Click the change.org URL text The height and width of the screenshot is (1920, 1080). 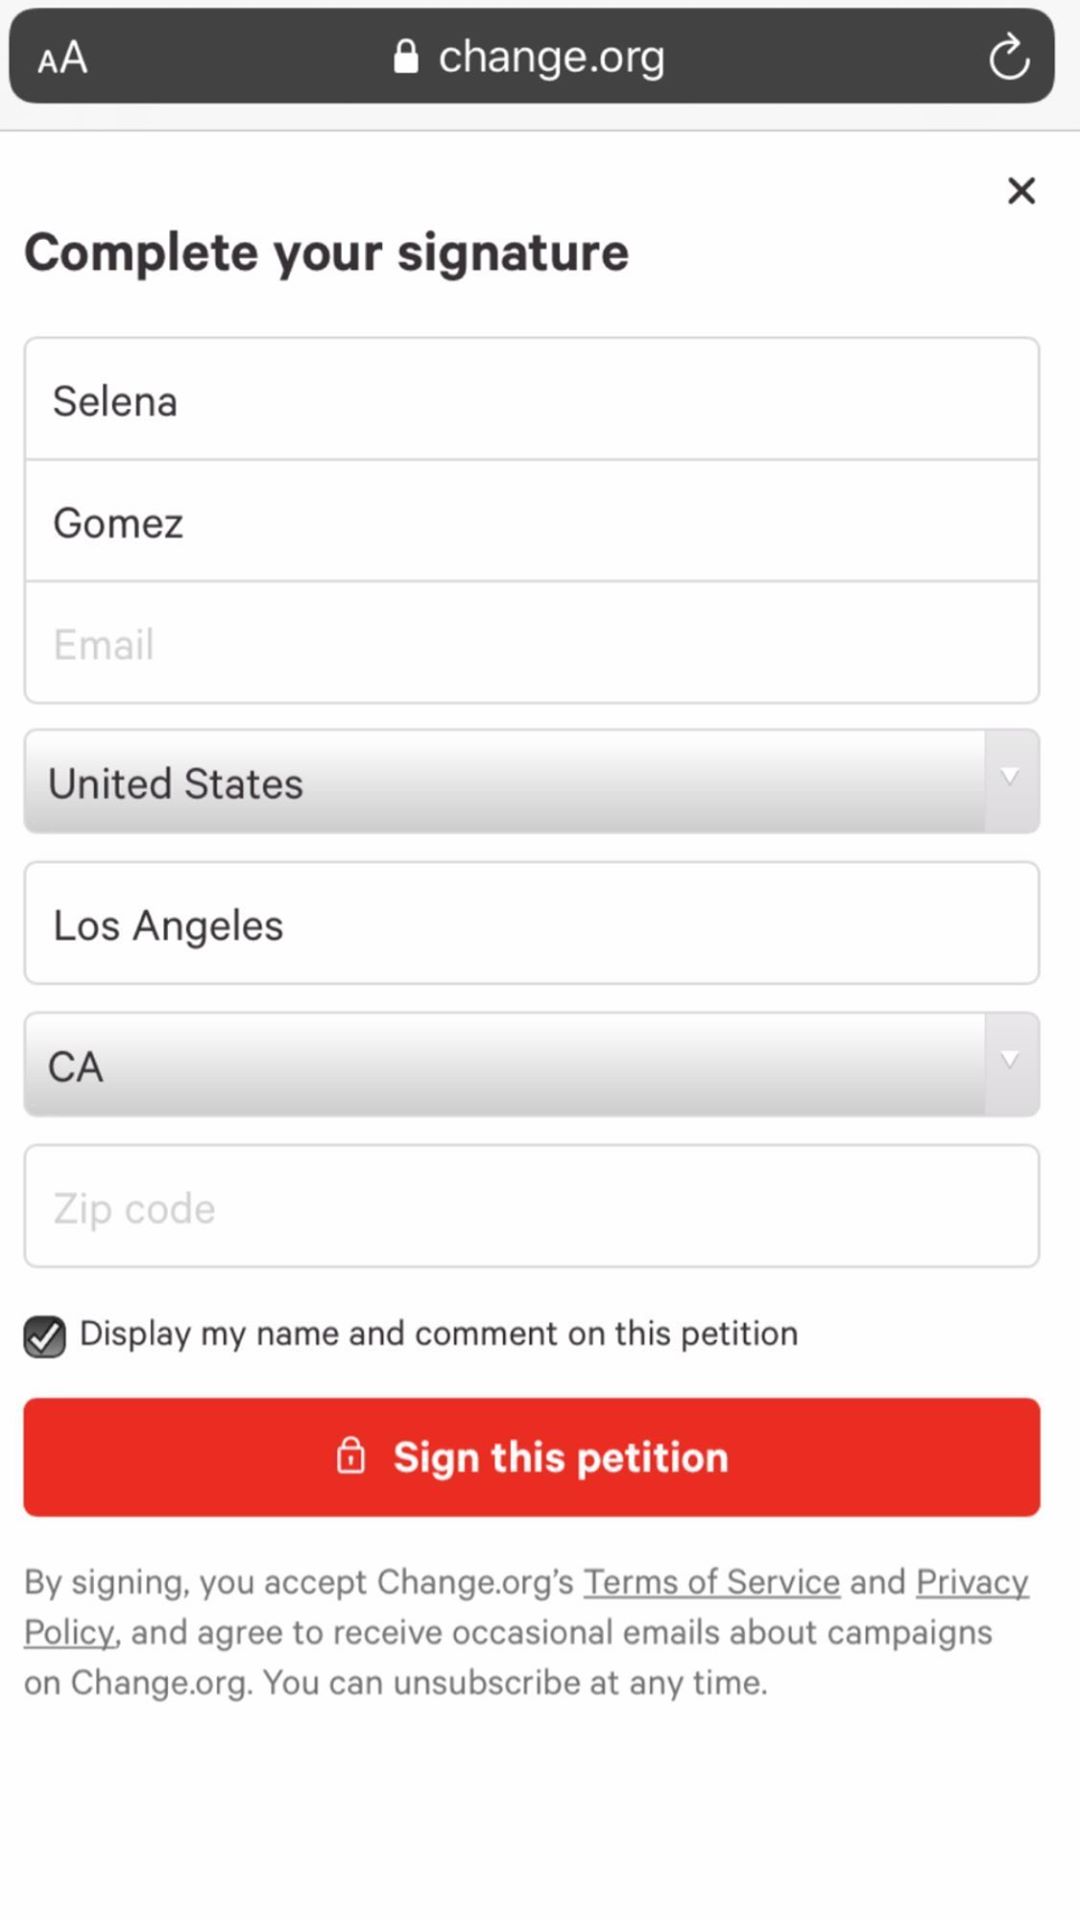(551, 57)
